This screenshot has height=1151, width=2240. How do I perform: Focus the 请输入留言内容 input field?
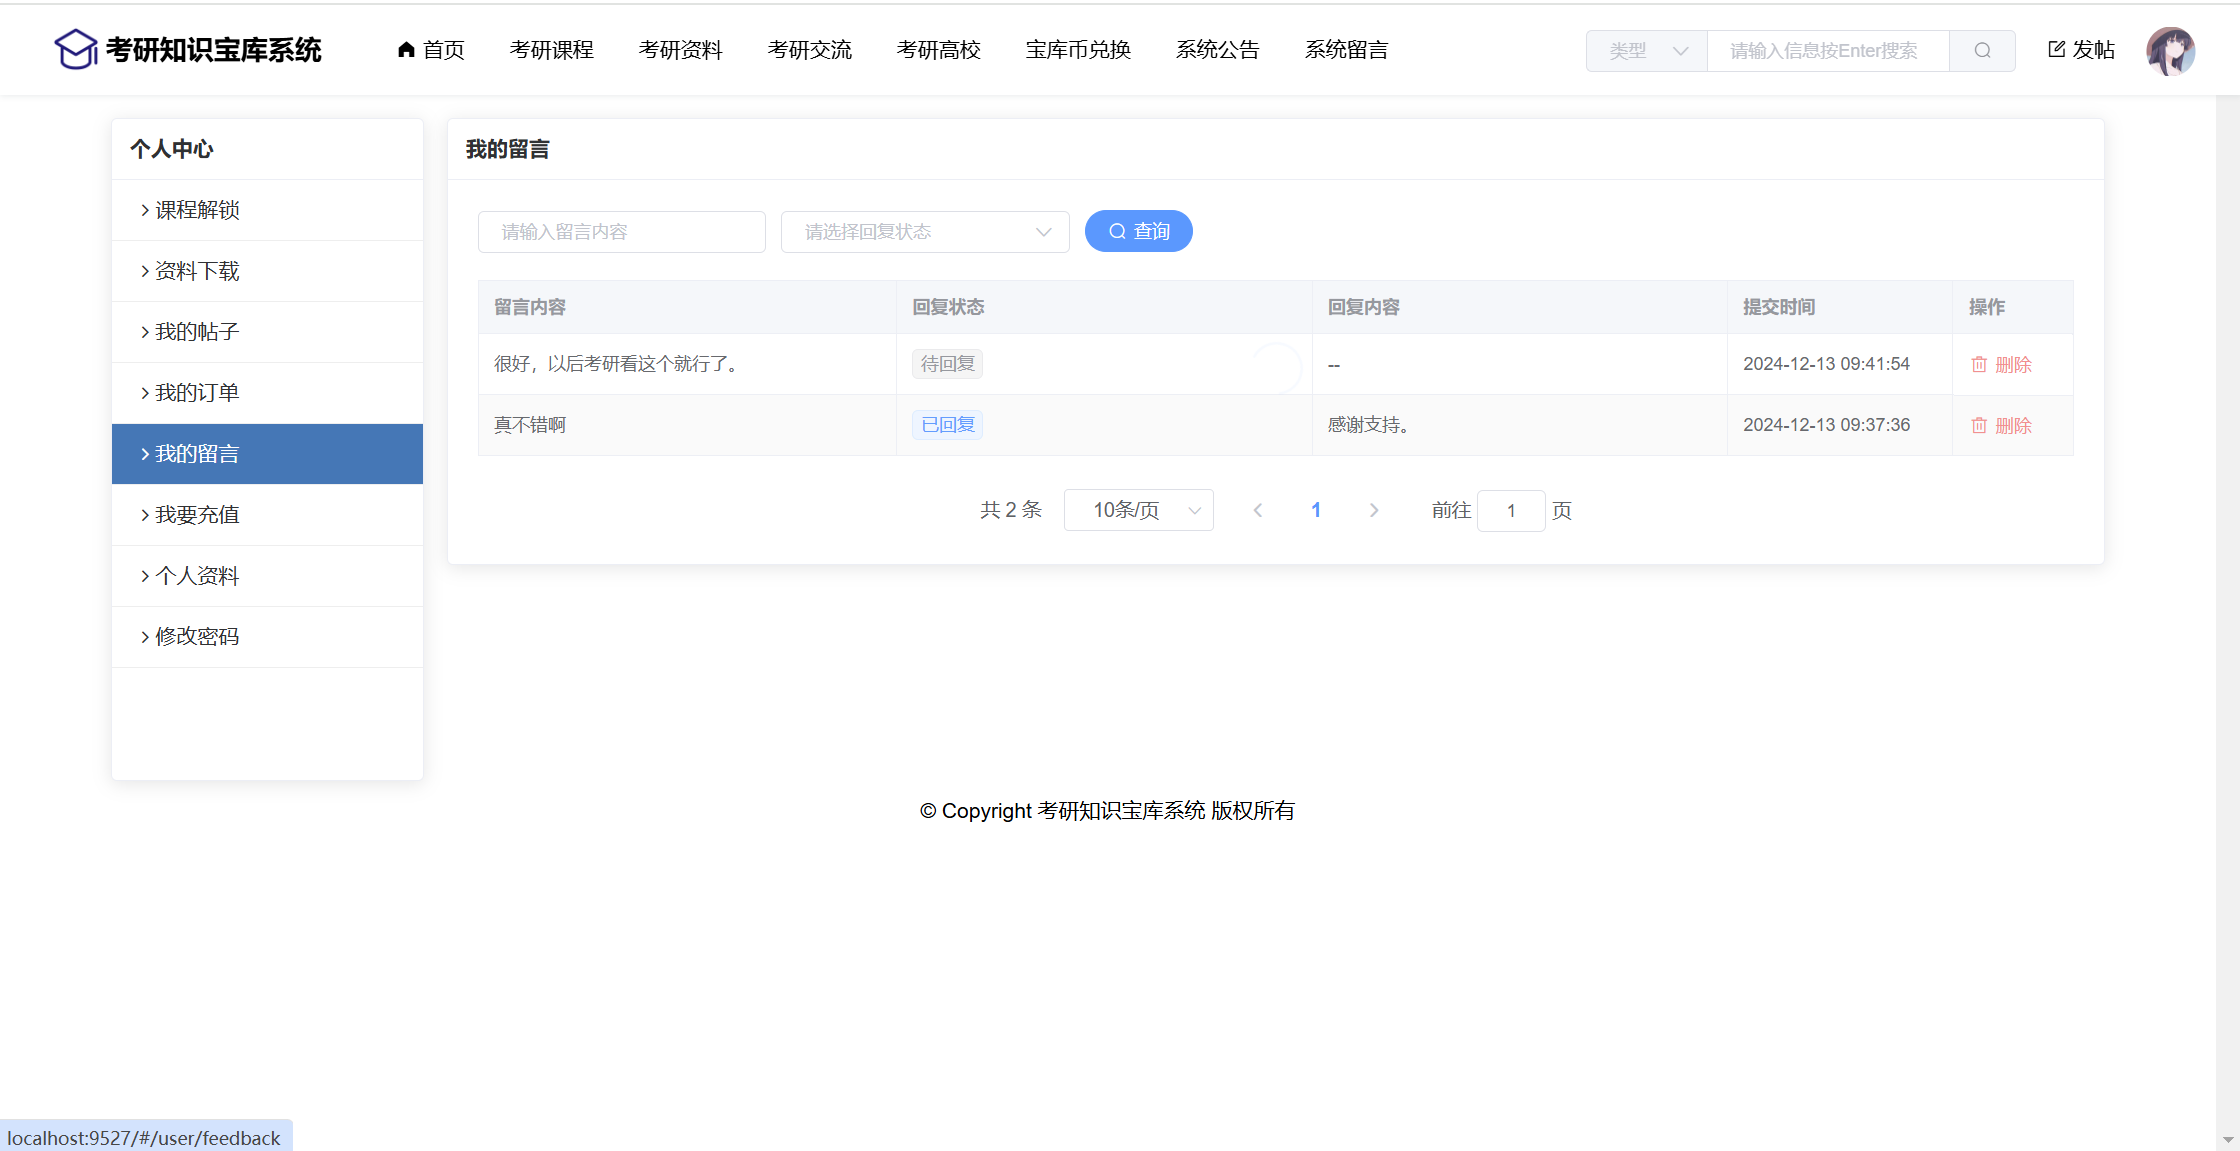click(x=622, y=232)
